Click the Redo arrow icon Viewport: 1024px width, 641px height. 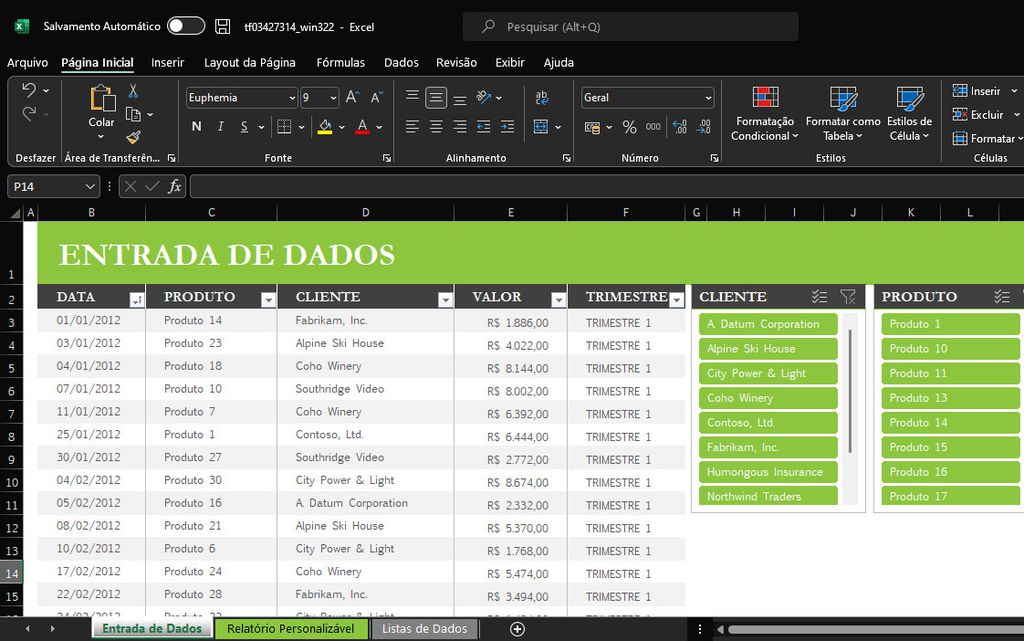click(x=29, y=114)
